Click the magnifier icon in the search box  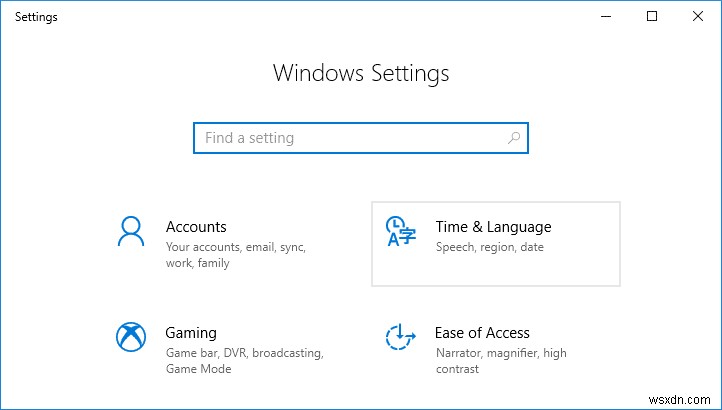(514, 138)
